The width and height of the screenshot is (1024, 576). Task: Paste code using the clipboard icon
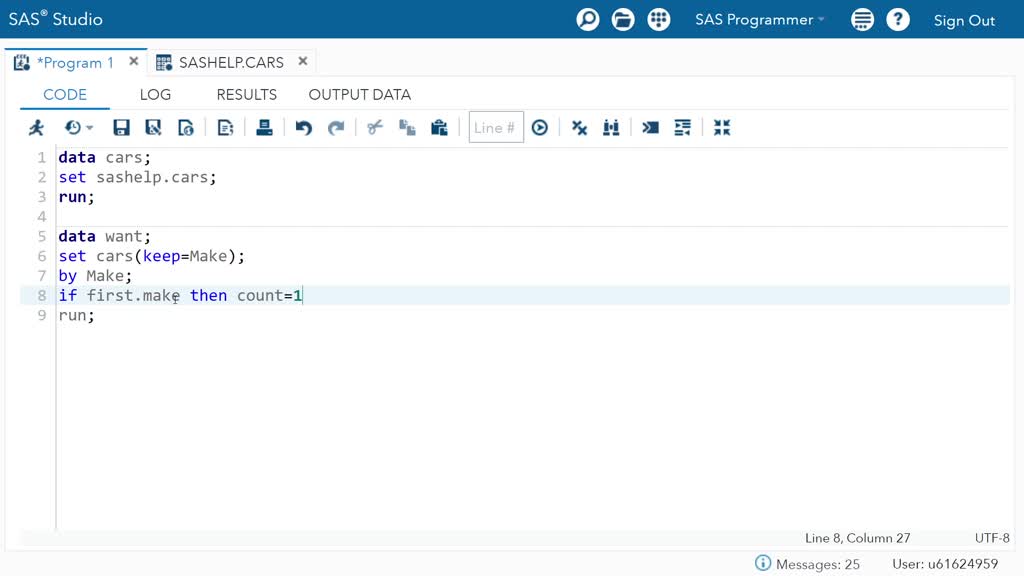[x=439, y=127]
